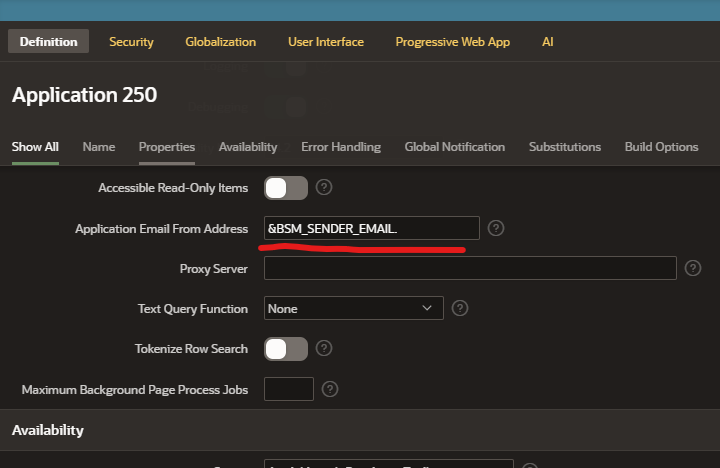Focus the Proxy Server text field
Screen dimensions: 720x468
coord(470,268)
